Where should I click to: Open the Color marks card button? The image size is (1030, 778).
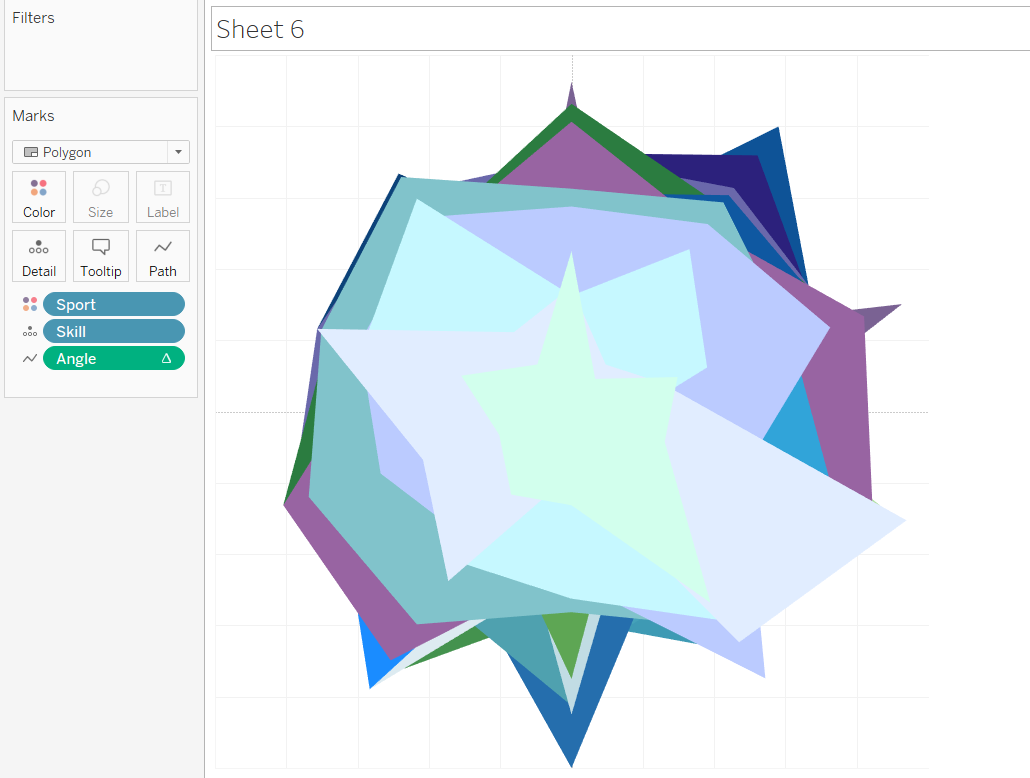pyautogui.click(x=39, y=197)
